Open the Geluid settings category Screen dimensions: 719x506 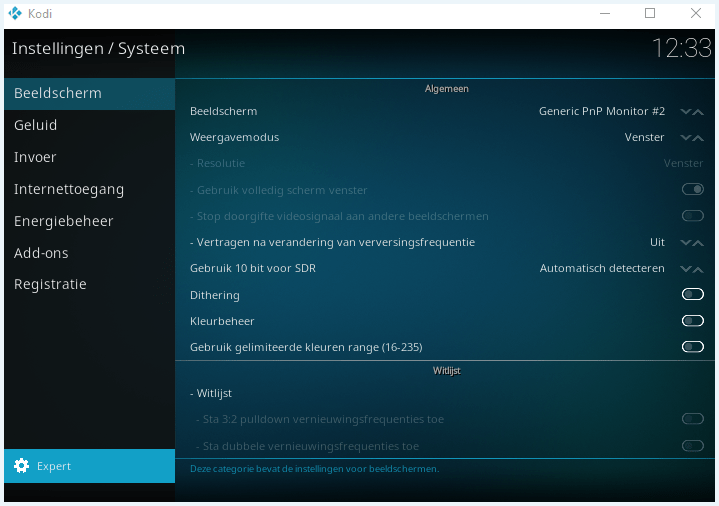tap(89, 125)
